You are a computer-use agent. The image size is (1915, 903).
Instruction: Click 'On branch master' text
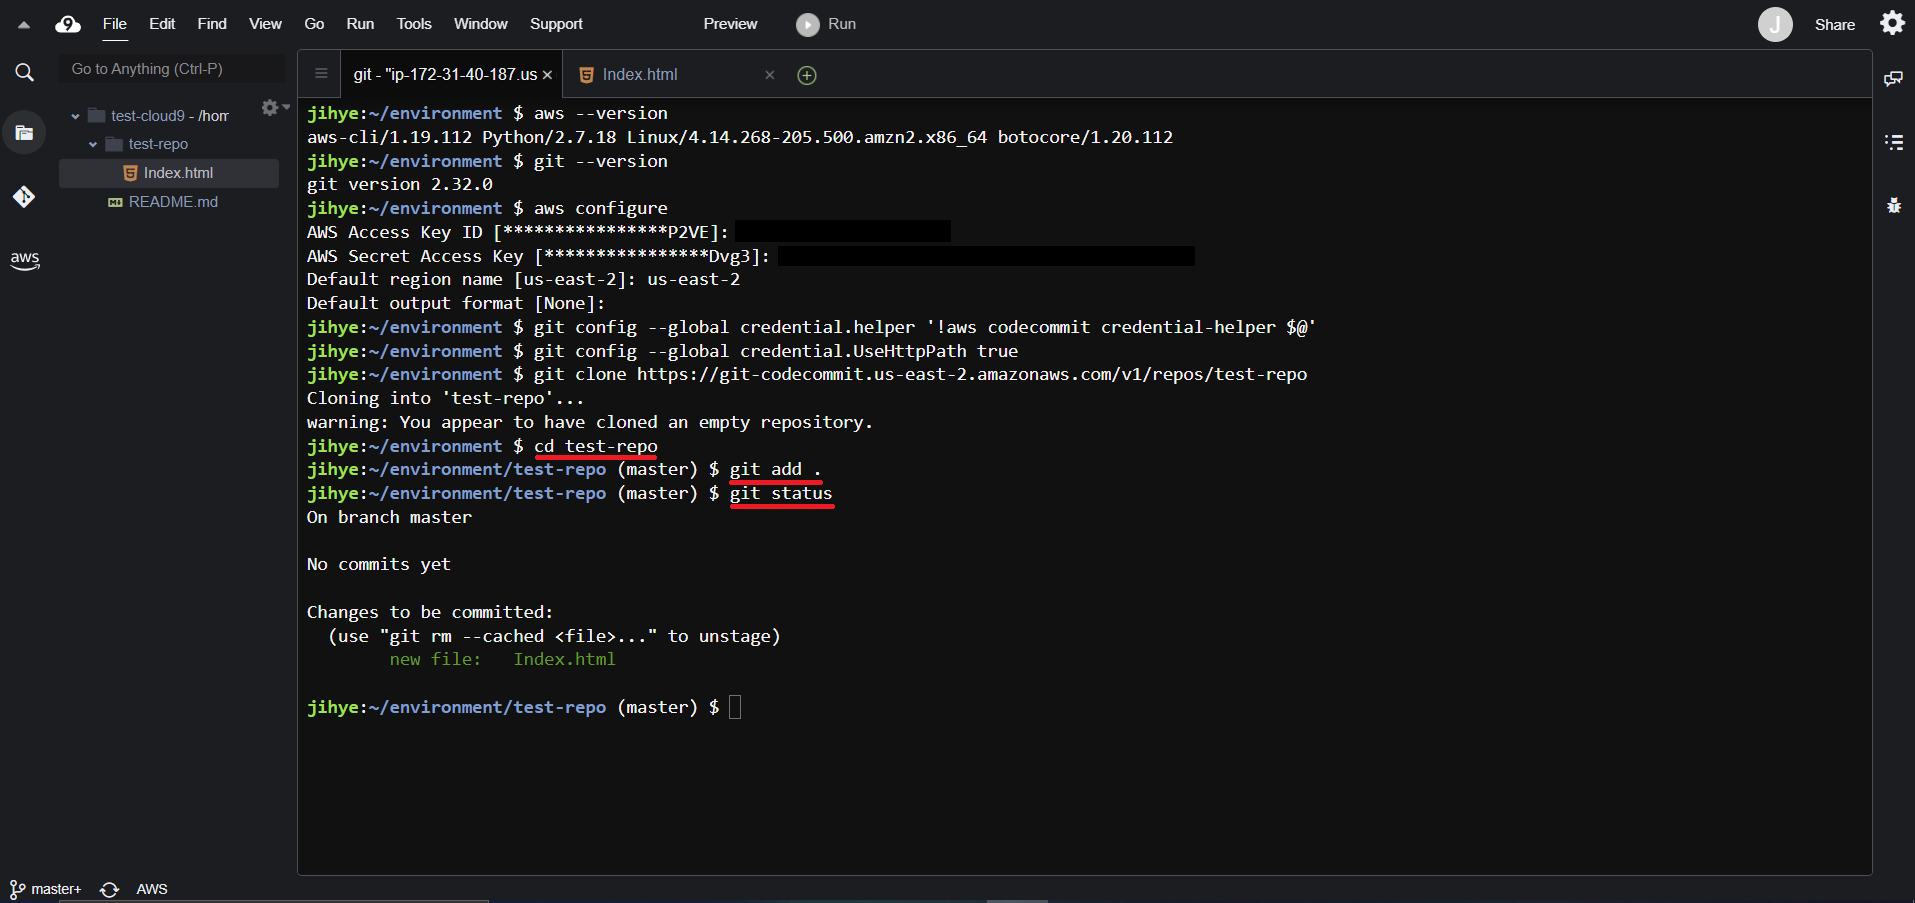[x=389, y=518]
